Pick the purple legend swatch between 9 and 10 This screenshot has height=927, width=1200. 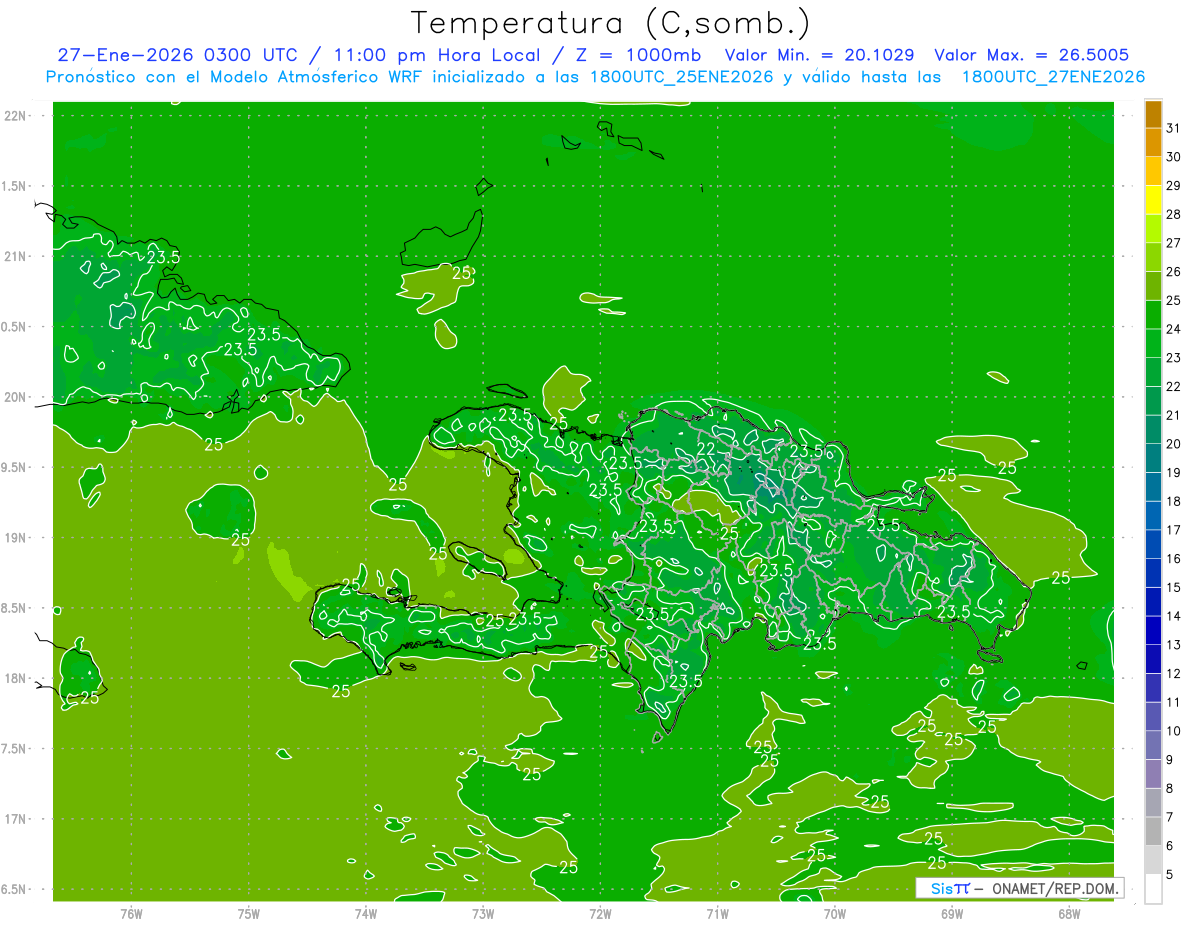point(1154,746)
